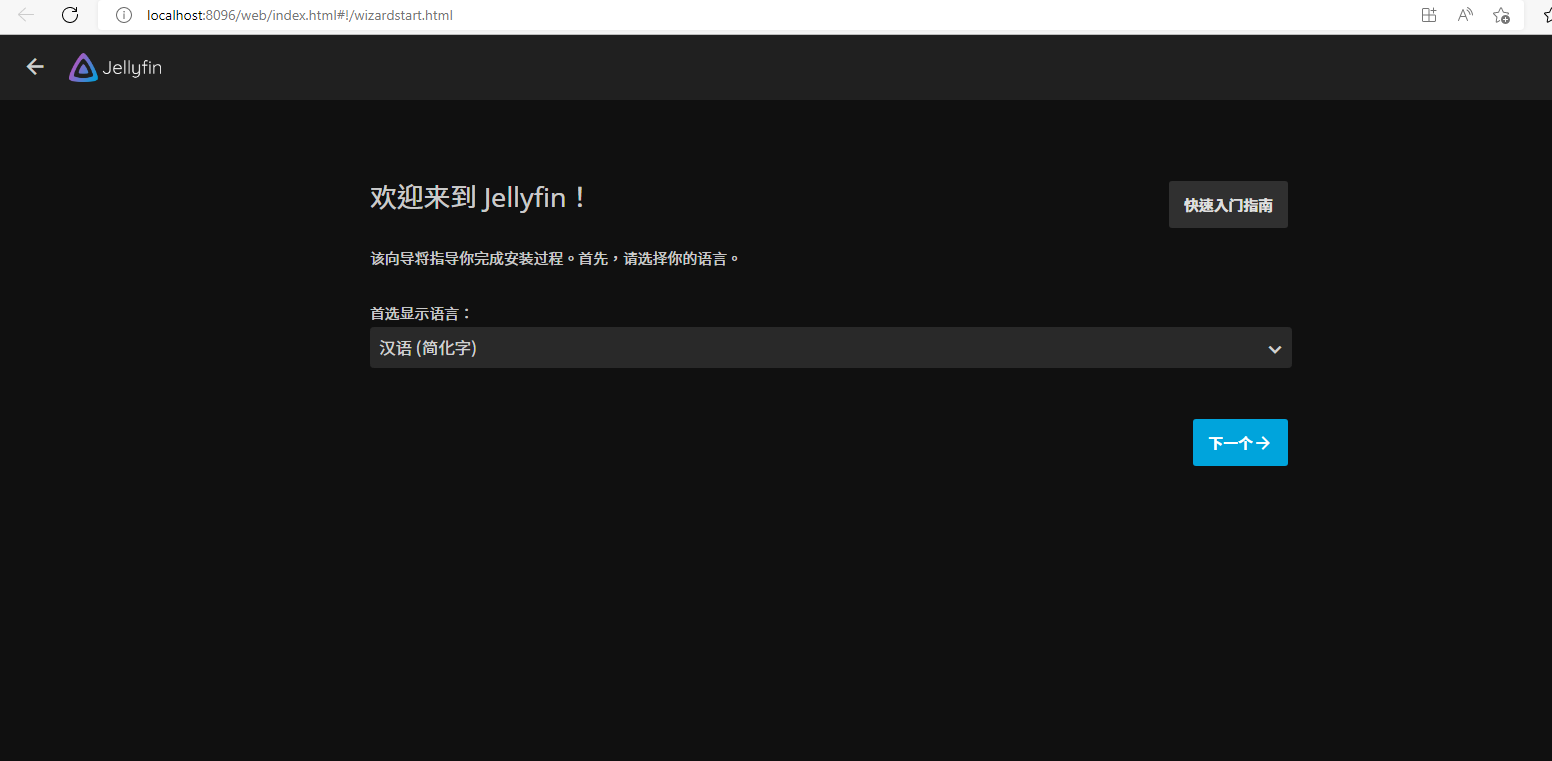Click the site information icon in address bar
The image size is (1552, 761).
pyautogui.click(x=124, y=15)
